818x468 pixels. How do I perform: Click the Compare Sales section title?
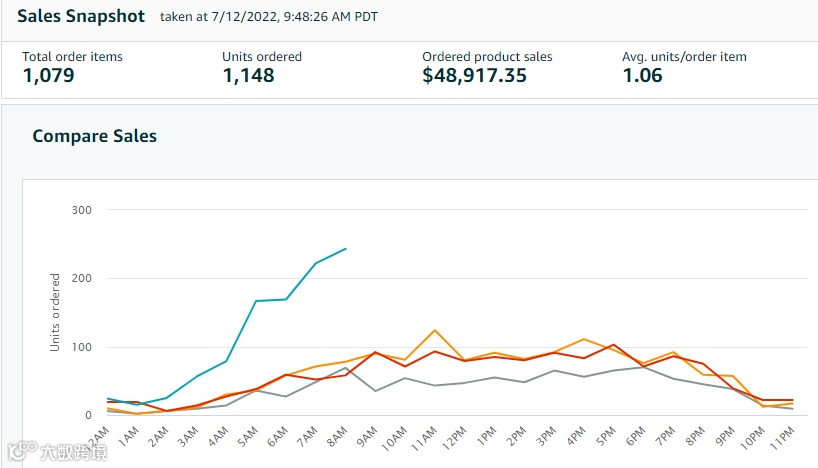click(95, 136)
